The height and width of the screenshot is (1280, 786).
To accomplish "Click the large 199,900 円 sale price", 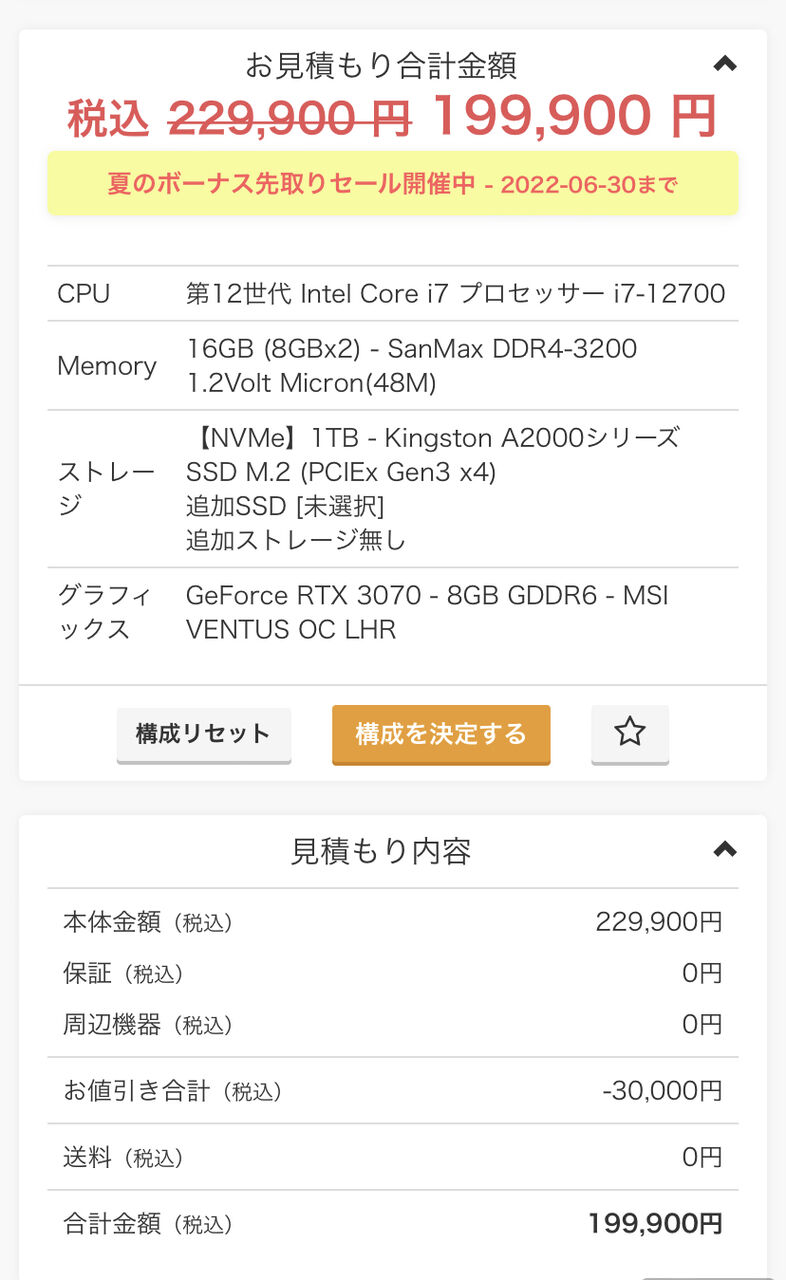I will click(x=574, y=117).
